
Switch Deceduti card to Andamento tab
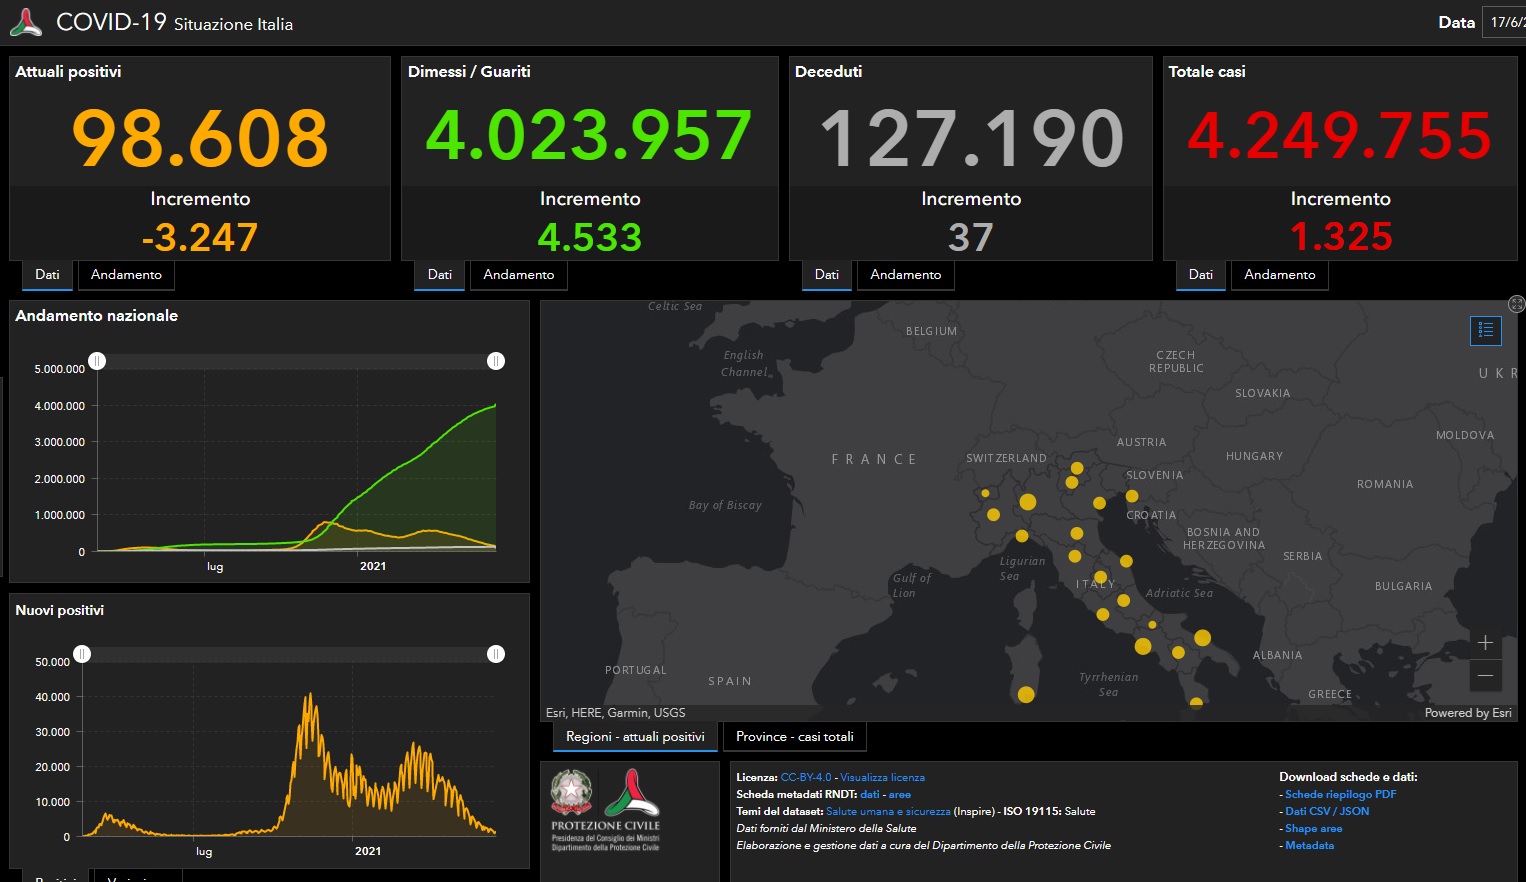click(x=905, y=275)
